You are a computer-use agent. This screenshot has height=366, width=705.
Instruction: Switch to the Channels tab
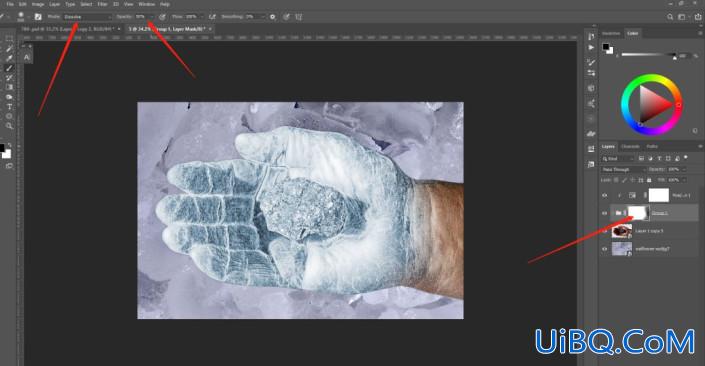(x=630, y=147)
